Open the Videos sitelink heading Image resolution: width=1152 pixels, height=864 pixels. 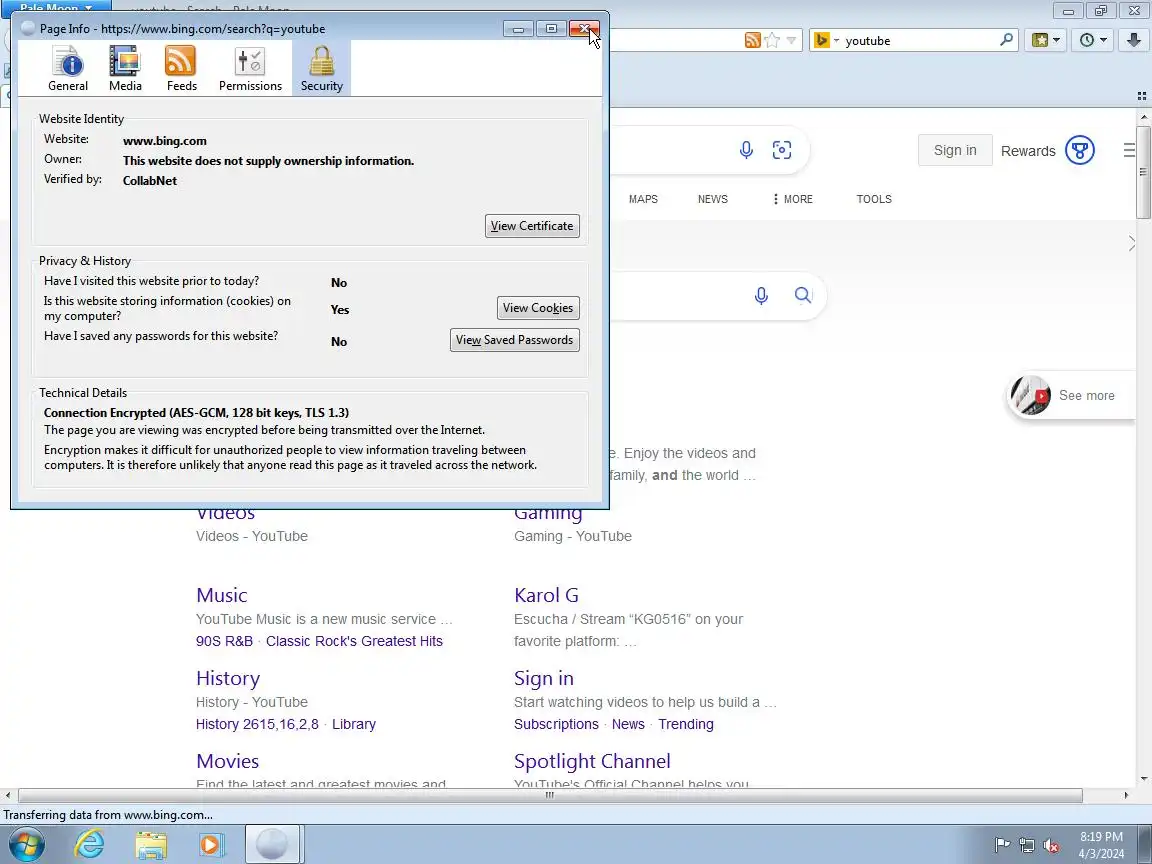pyautogui.click(x=226, y=512)
